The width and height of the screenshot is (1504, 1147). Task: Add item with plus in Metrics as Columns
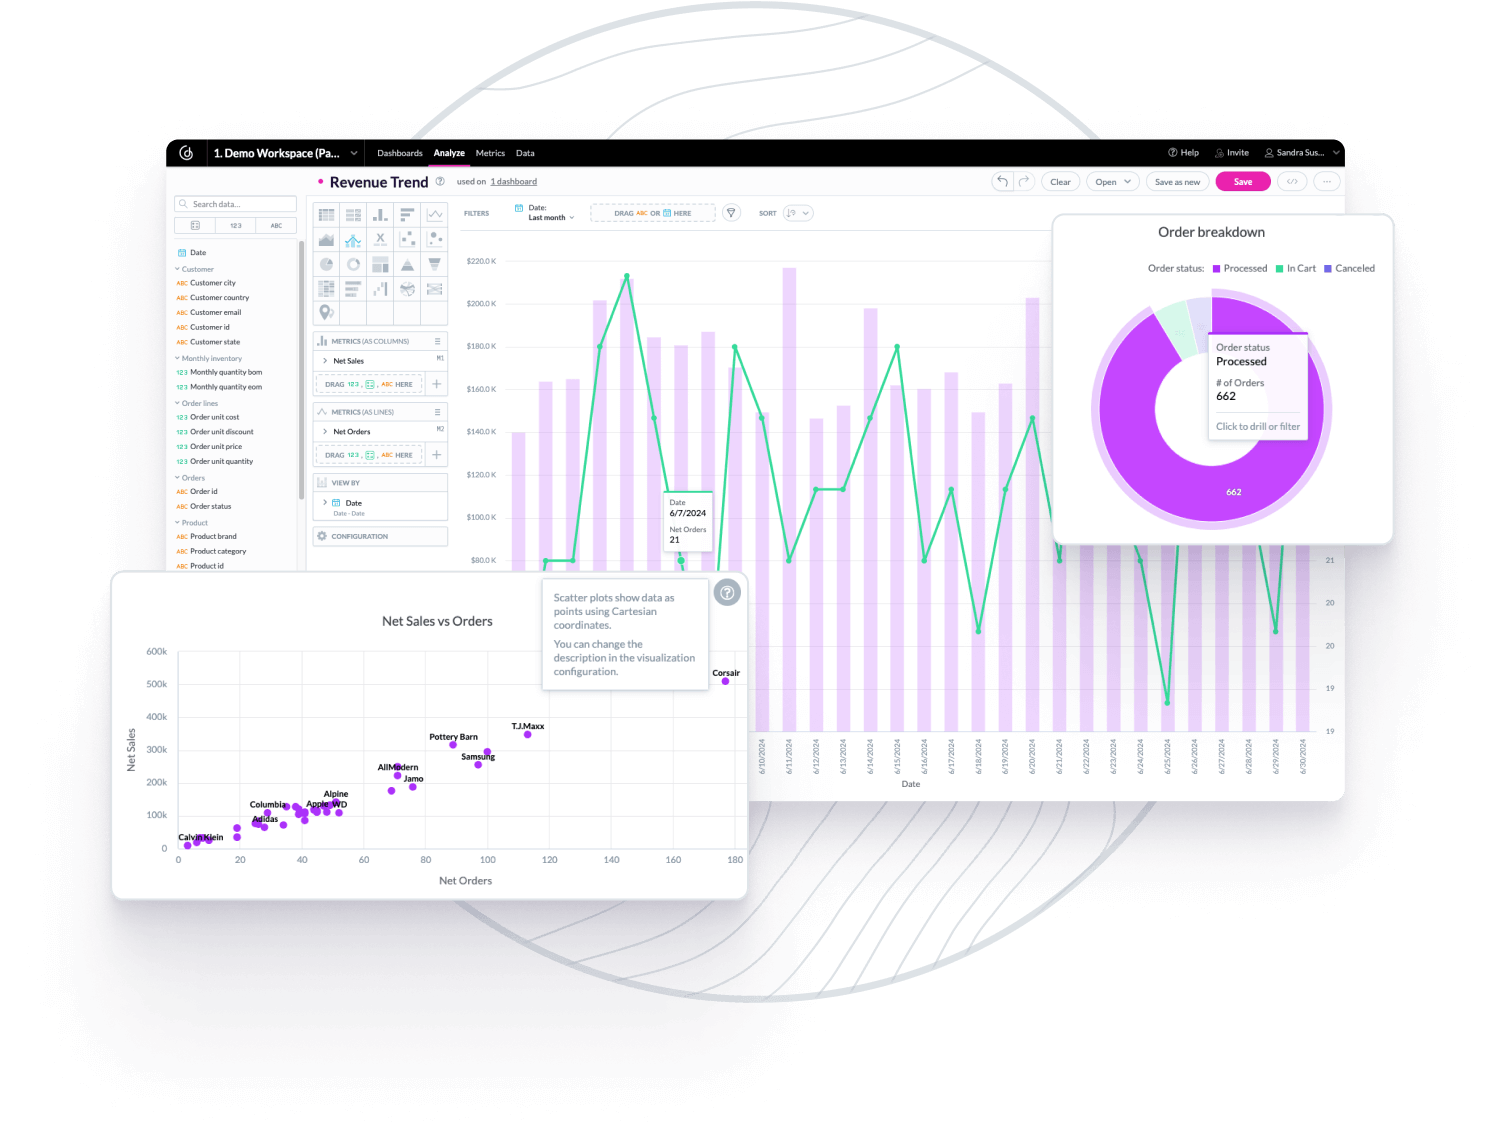tap(436, 384)
